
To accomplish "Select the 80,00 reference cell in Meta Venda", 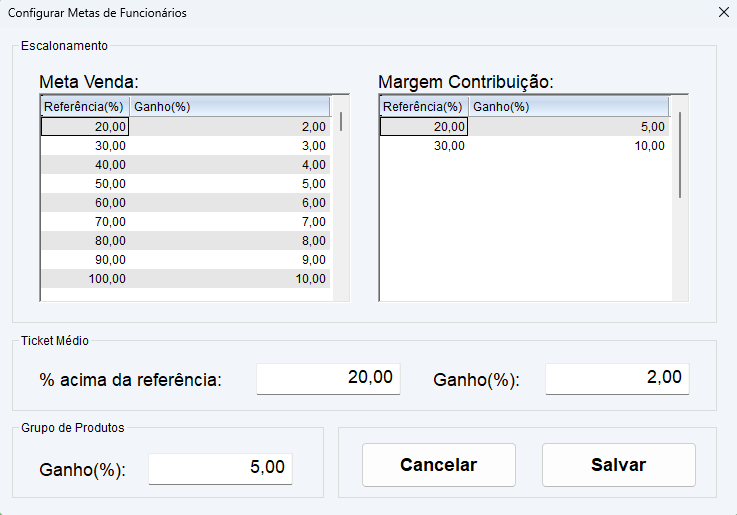I will point(85,241).
